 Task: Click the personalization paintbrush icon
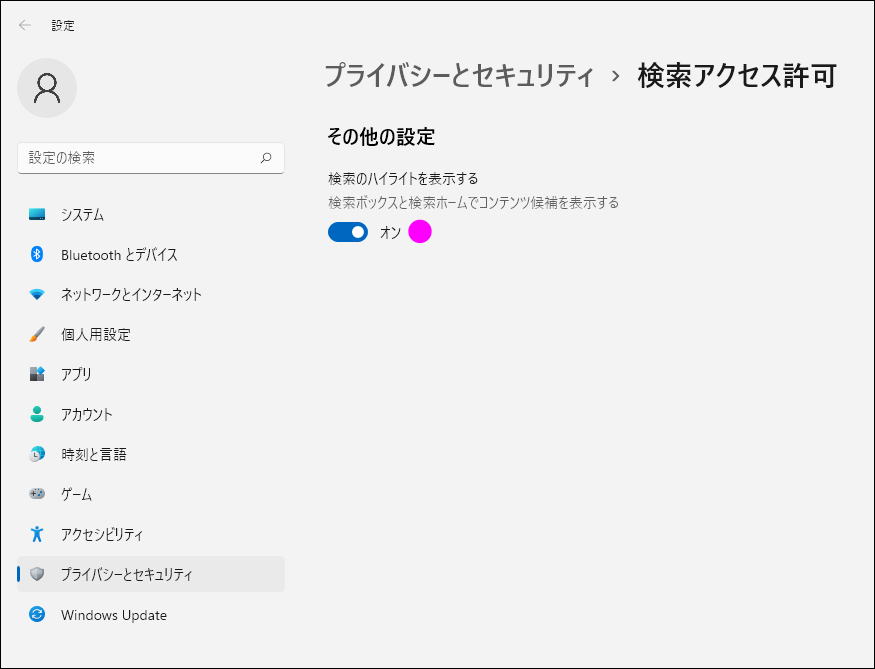[37, 335]
